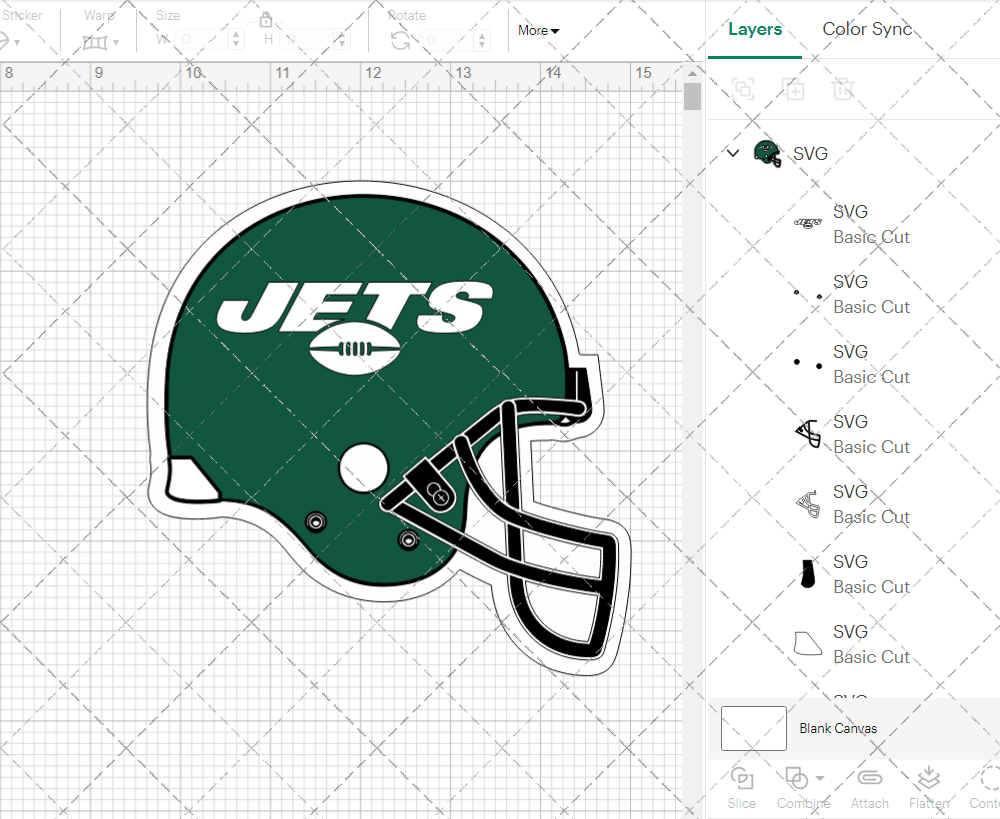
Task: Click the 'Blank Canvas' label
Action: click(x=838, y=728)
